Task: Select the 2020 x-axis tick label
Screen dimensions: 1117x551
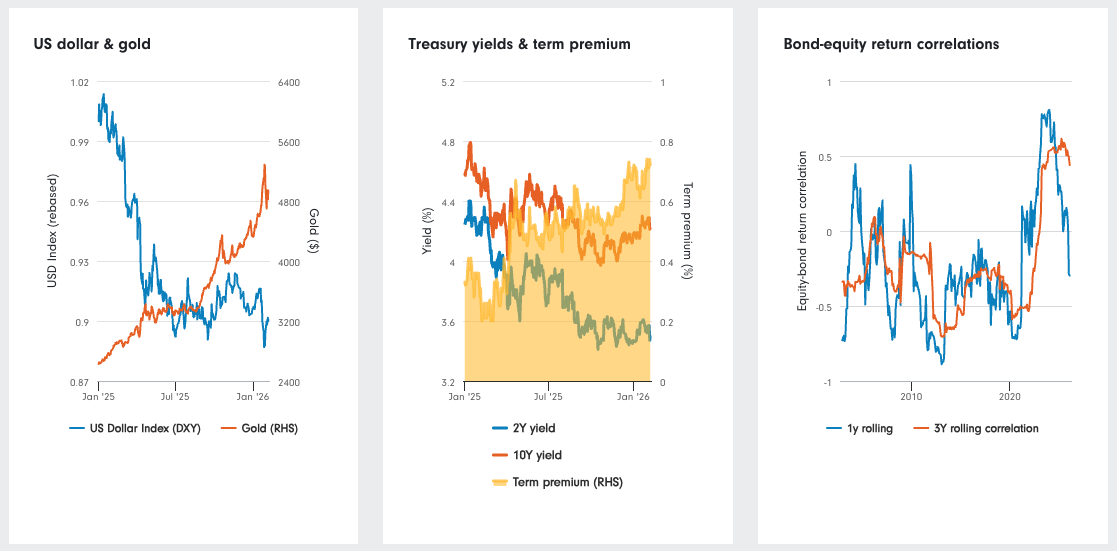Action: (x=1010, y=397)
